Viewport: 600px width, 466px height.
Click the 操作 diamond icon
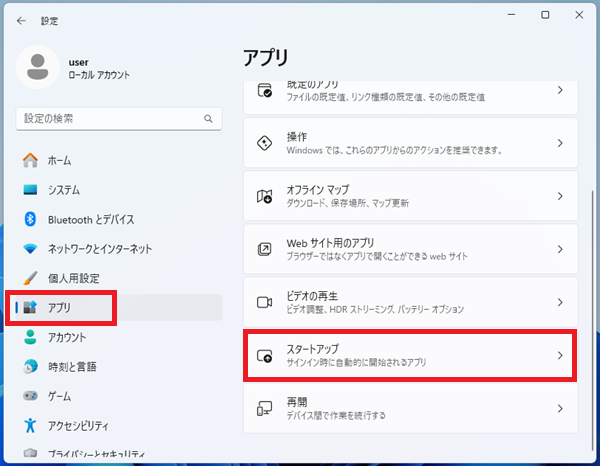pyautogui.click(x=264, y=143)
